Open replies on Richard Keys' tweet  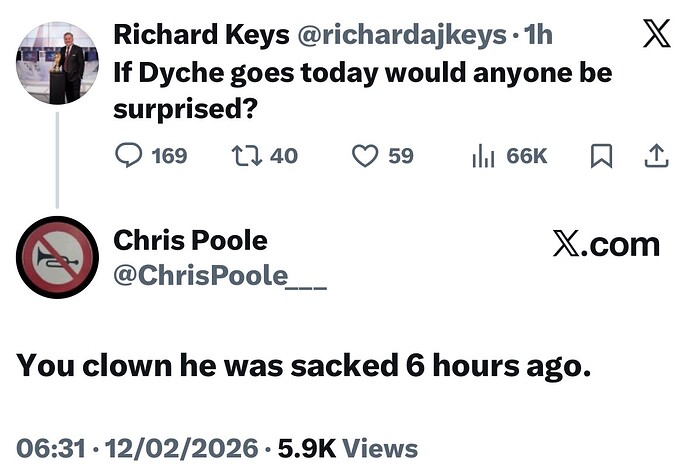tap(128, 155)
